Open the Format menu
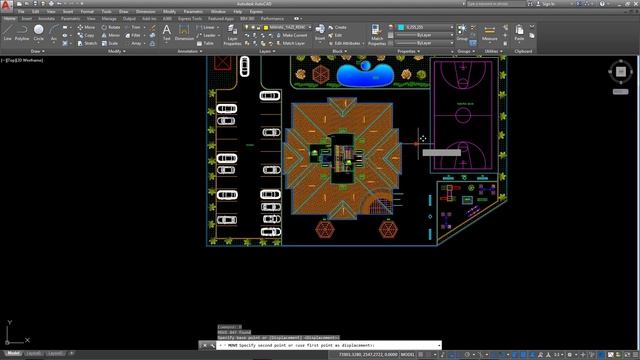Image resolution: width=640 pixels, height=360 pixels. 87,11
